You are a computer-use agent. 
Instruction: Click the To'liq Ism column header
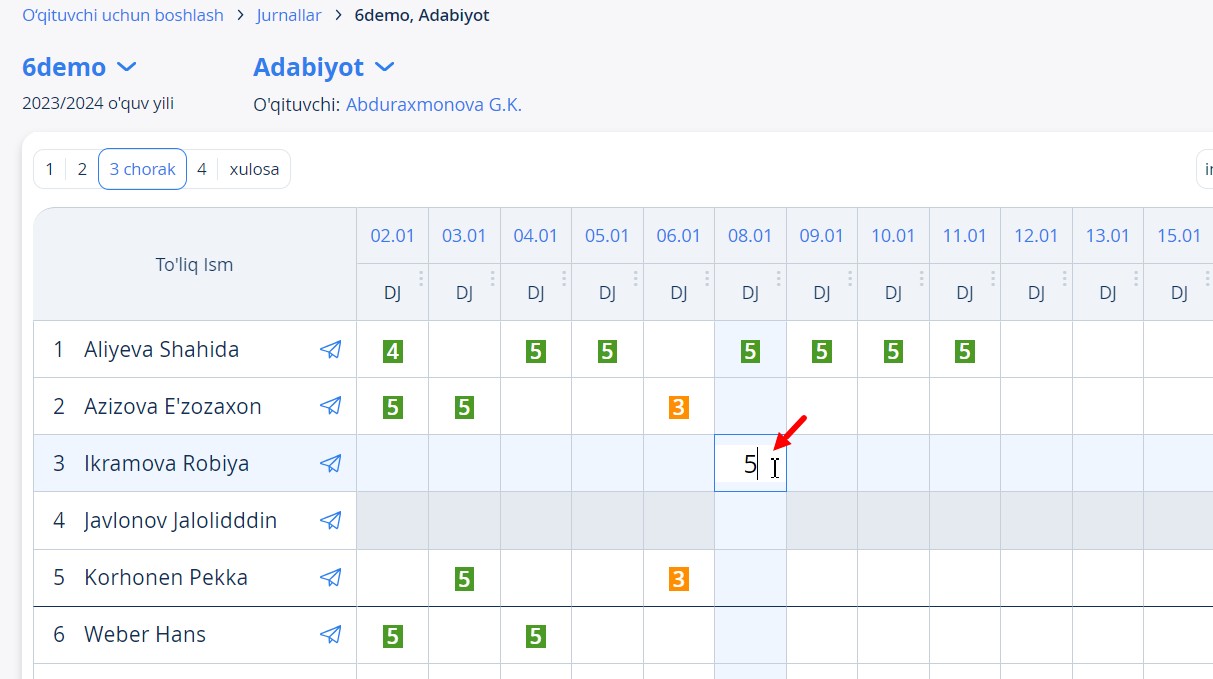coord(194,265)
